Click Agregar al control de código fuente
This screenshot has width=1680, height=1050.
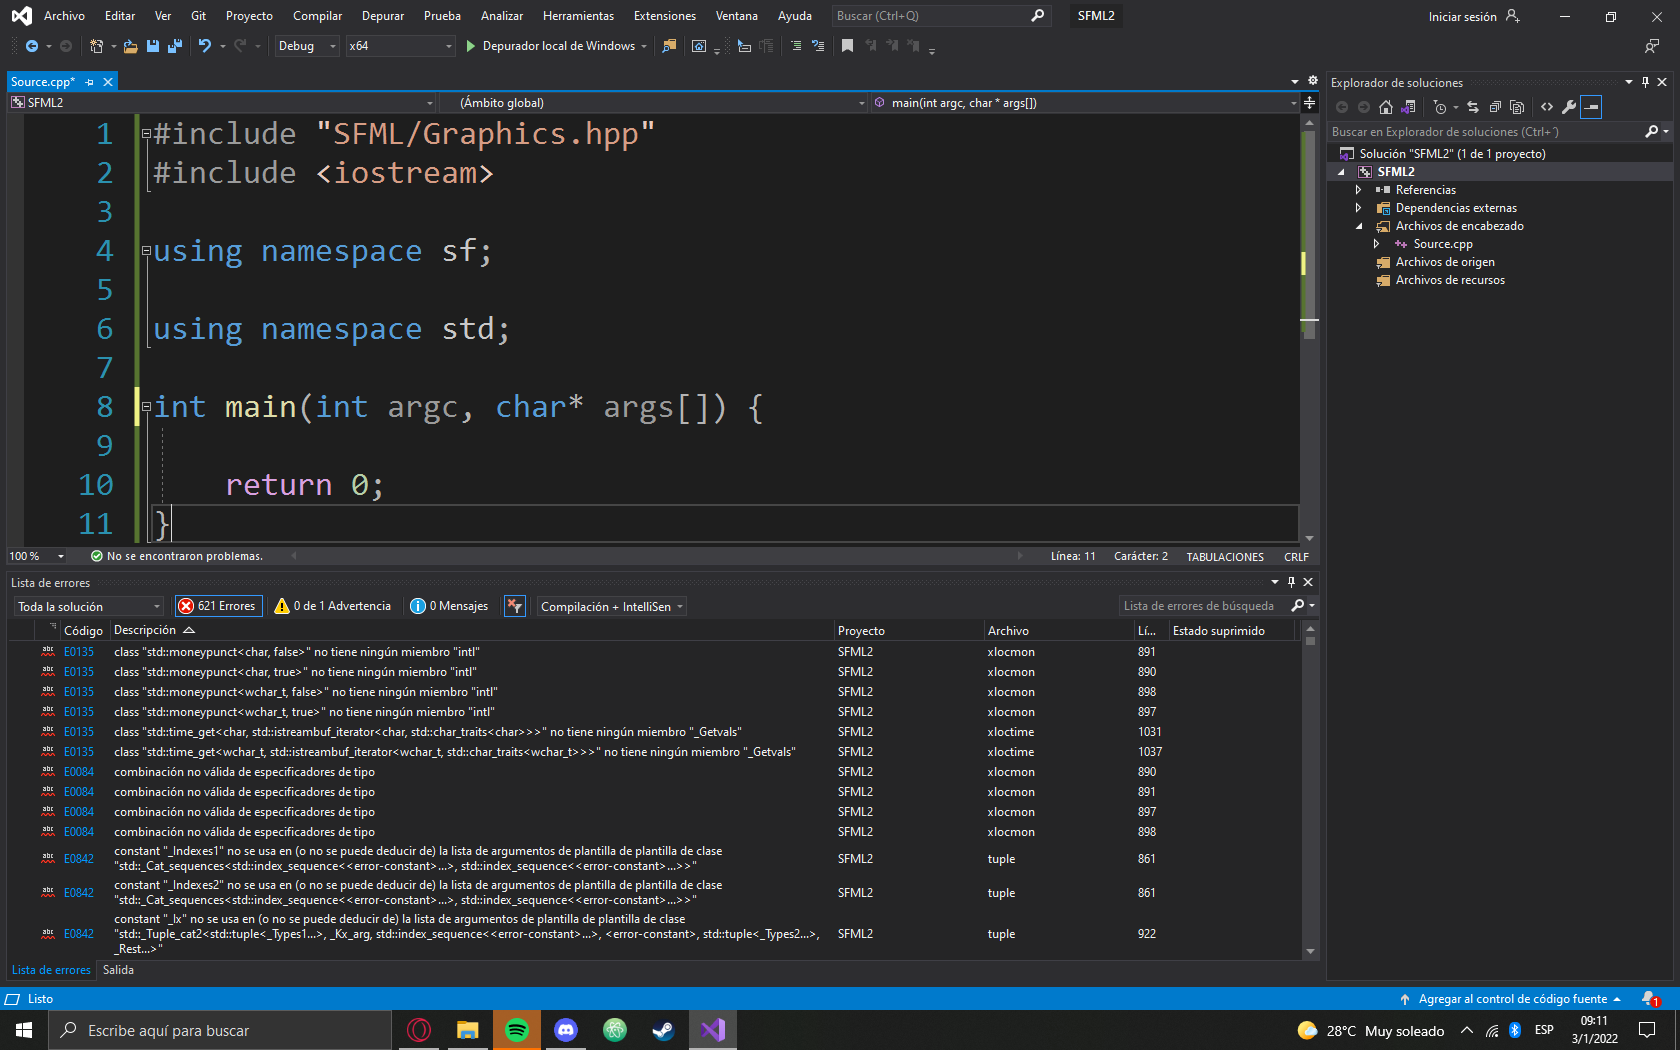click(x=1512, y=999)
